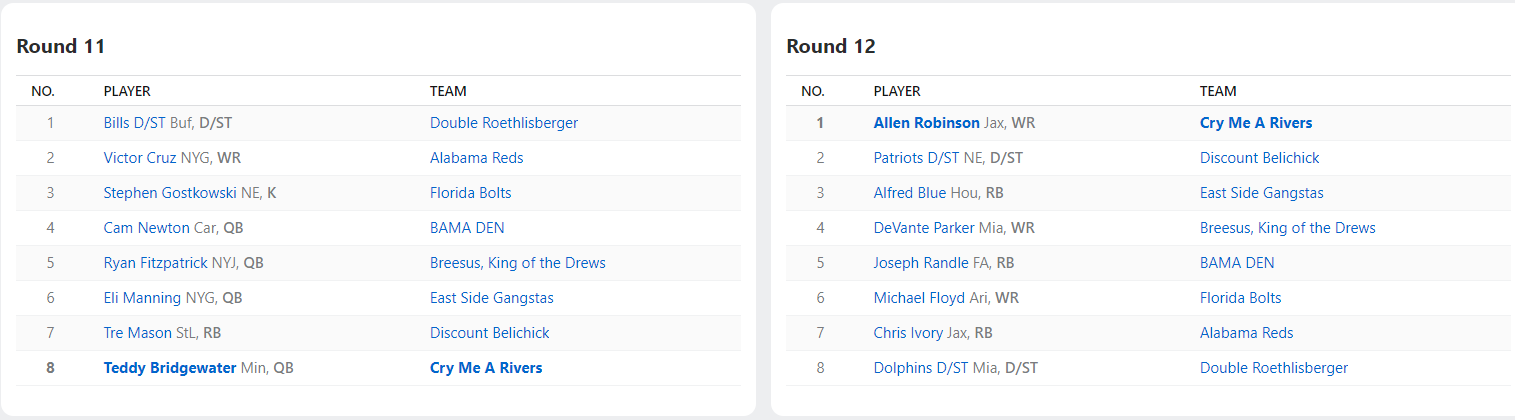The image size is (1515, 420).
Task: Open East Side Gangstas in Round 12
Action: point(1261,193)
